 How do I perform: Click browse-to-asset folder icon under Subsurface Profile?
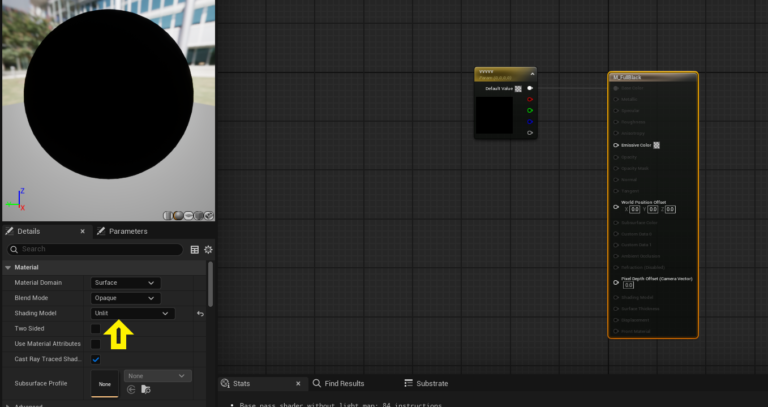tap(145, 389)
